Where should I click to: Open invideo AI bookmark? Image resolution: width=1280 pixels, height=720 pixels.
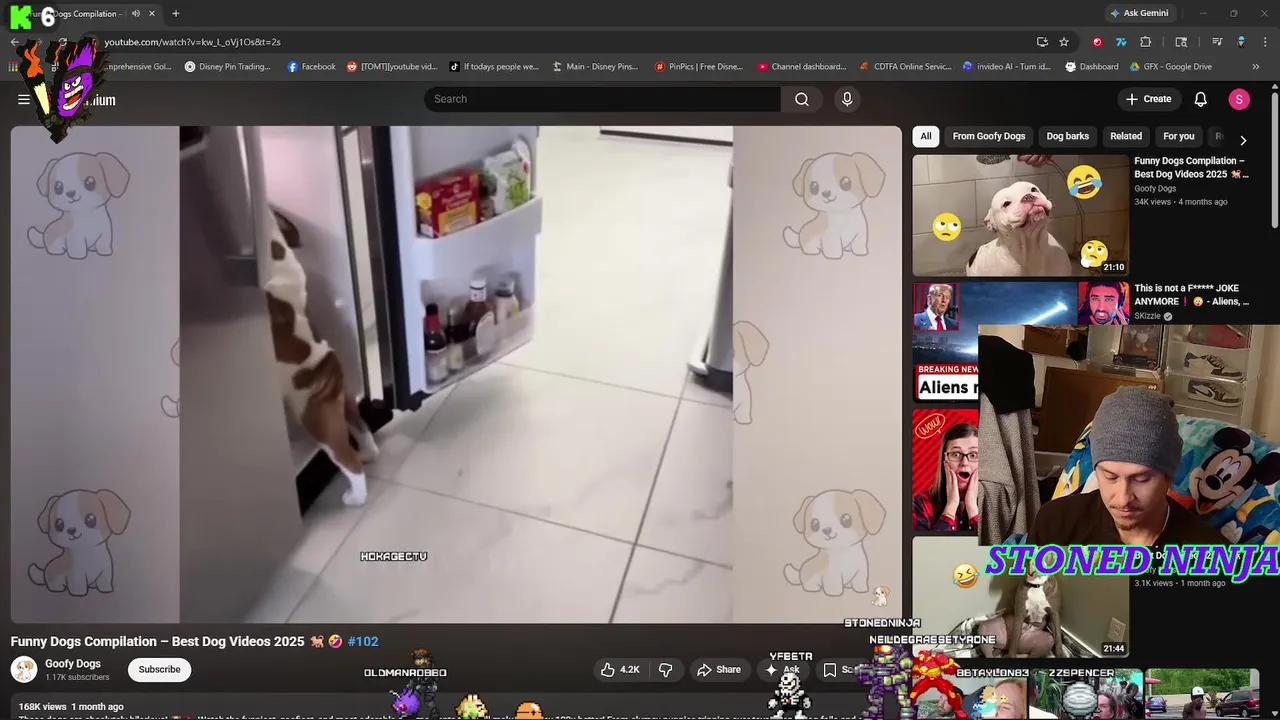[1007, 67]
